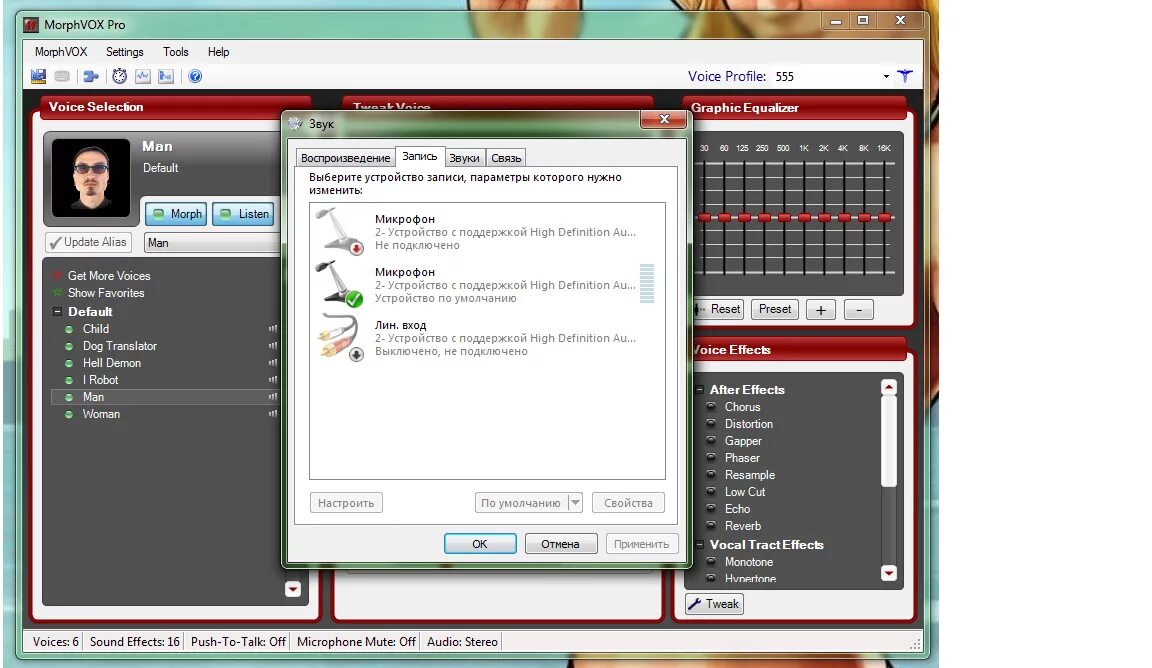The width and height of the screenshot is (1152, 668).
Task: Open the MorphVOX menu
Action: pyautogui.click(x=61, y=52)
